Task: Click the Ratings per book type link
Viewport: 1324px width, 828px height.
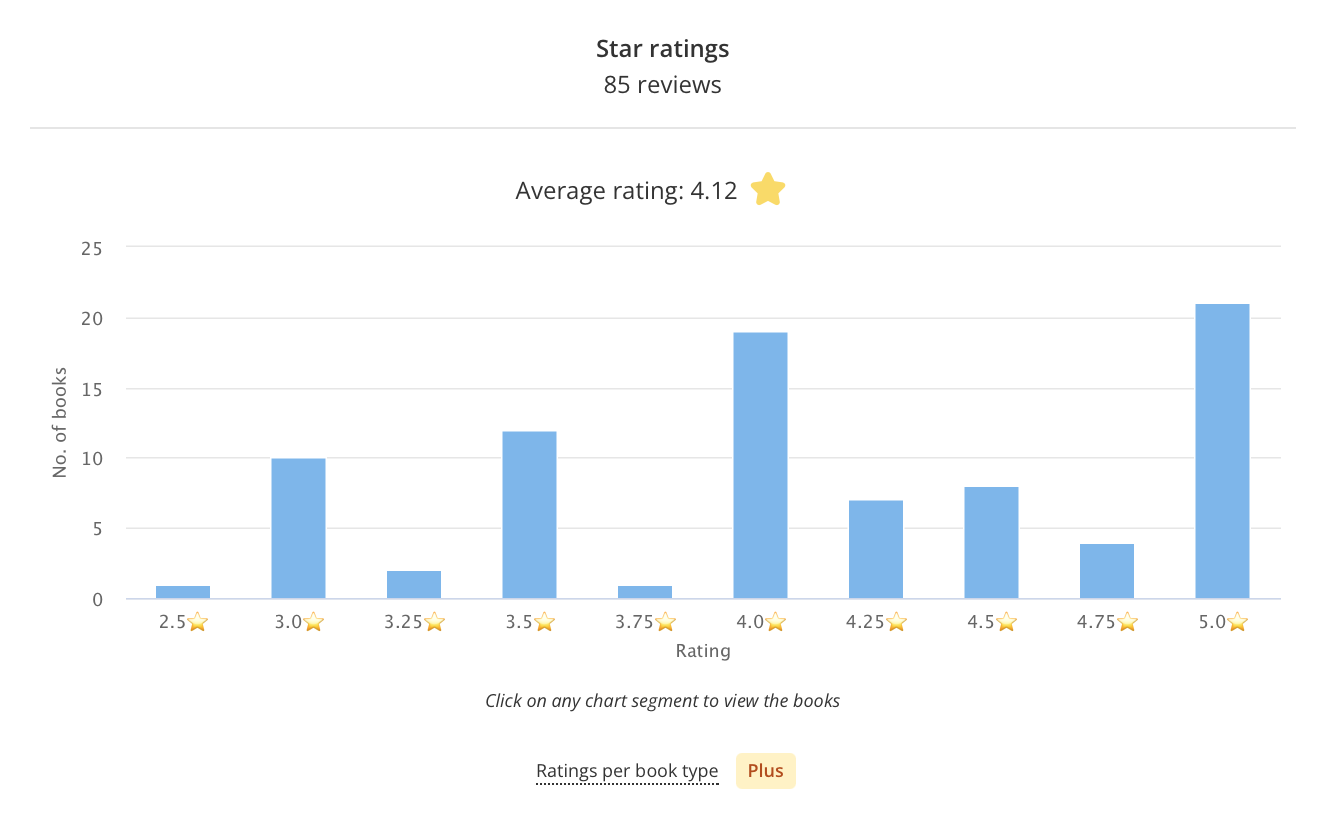Action: click(627, 771)
